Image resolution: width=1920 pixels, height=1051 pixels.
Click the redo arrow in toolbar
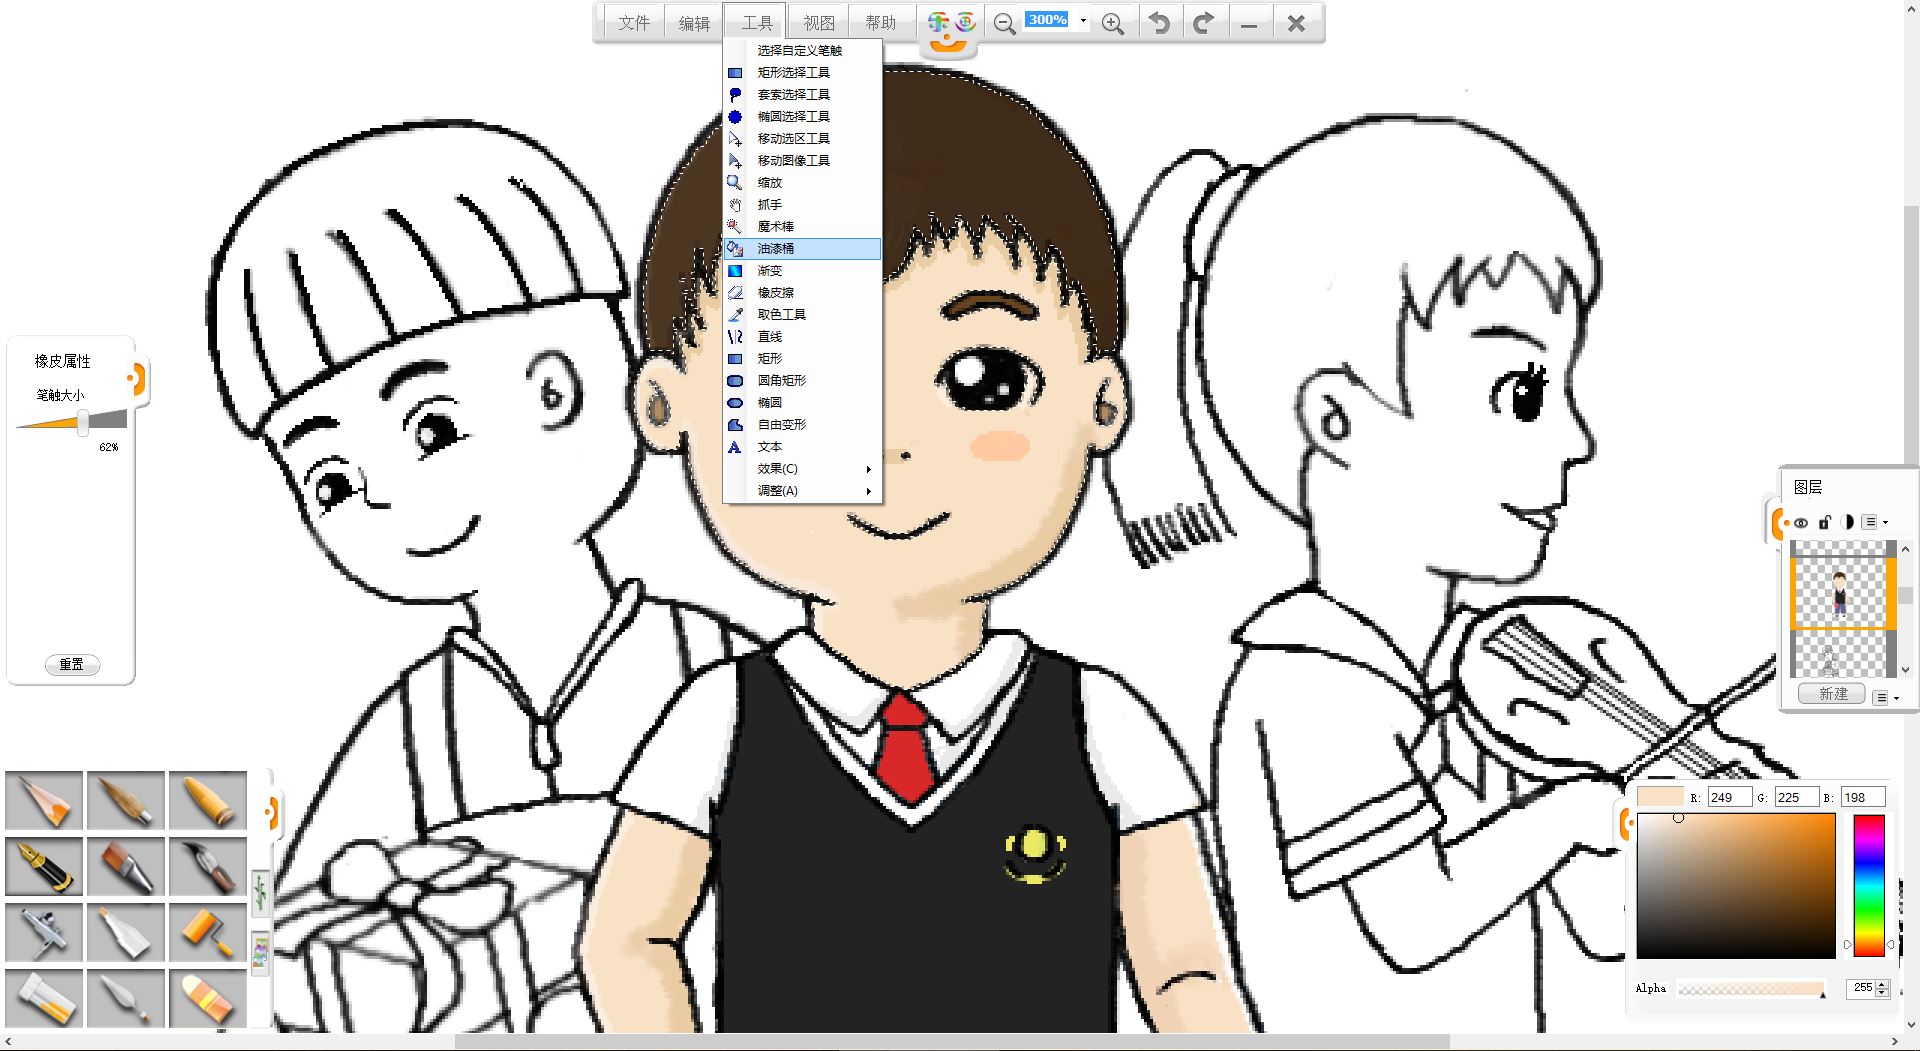[x=1204, y=23]
